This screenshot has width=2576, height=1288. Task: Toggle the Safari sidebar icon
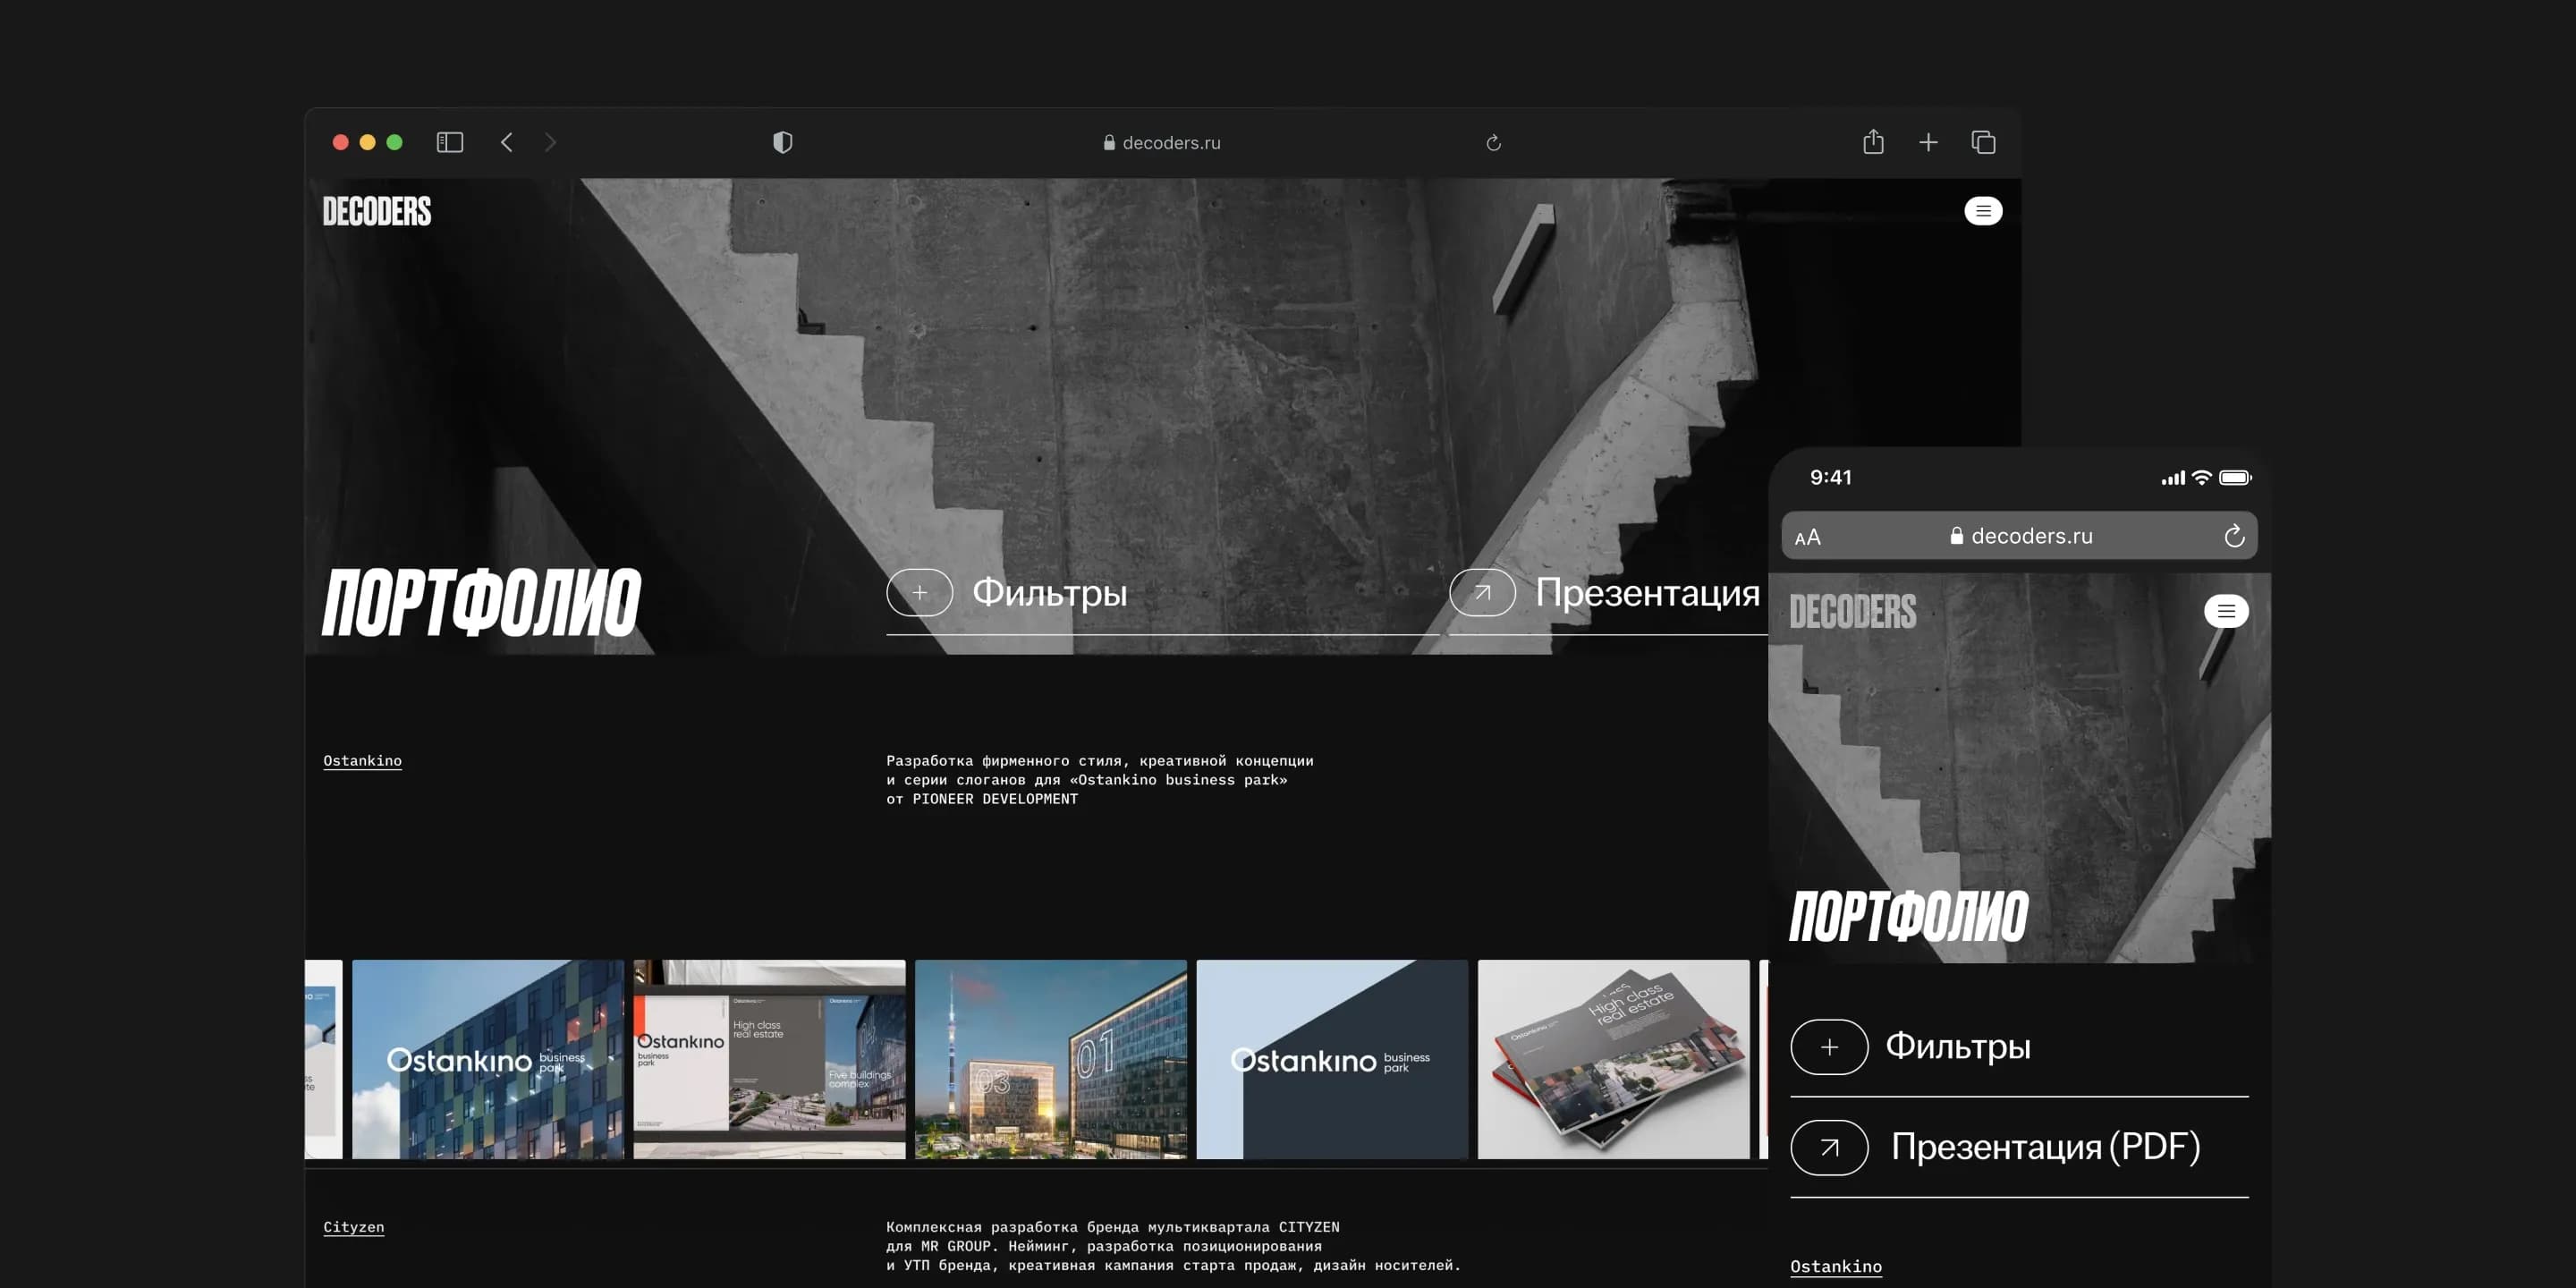click(x=450, y=142)
